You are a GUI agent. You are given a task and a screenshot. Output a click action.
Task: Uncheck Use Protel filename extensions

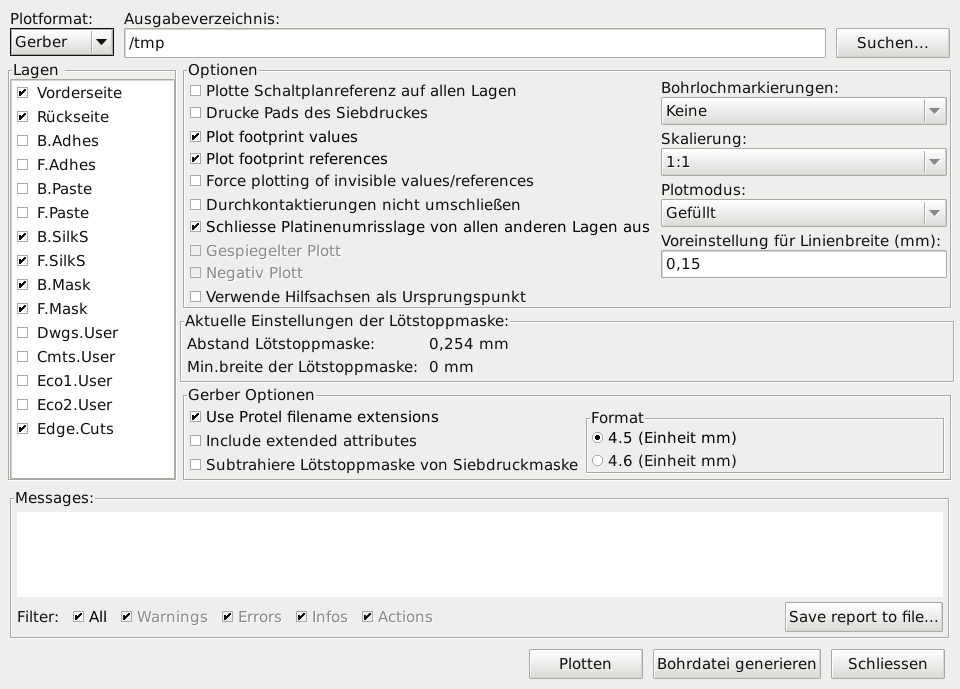coord(196,417)
